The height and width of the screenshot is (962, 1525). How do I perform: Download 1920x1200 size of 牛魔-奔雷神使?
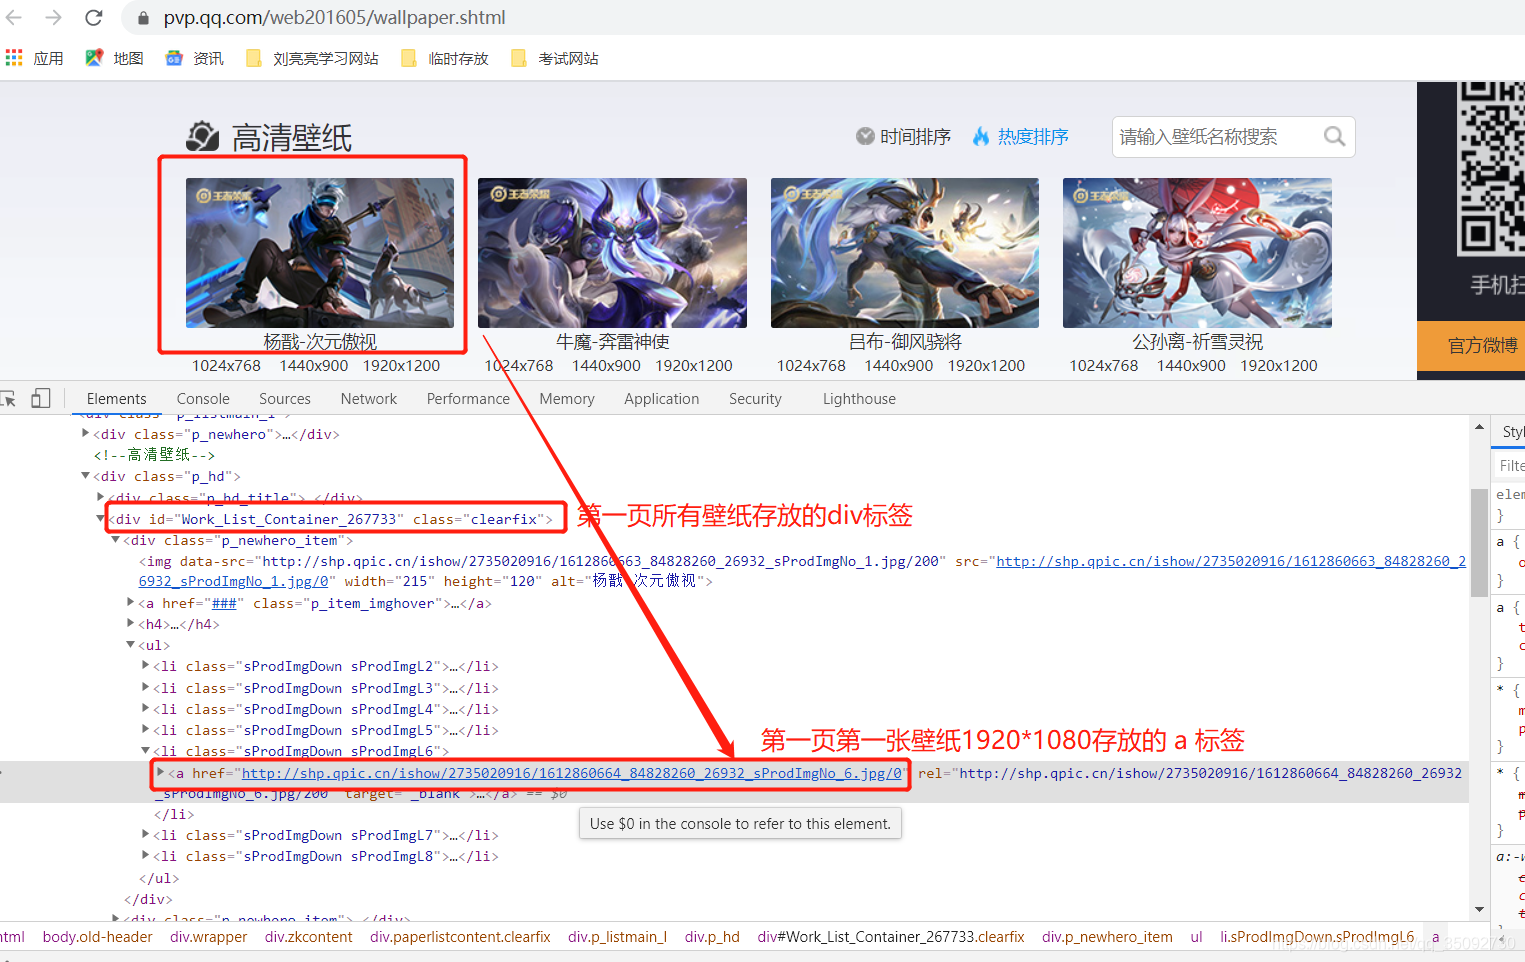click(694, 366)
